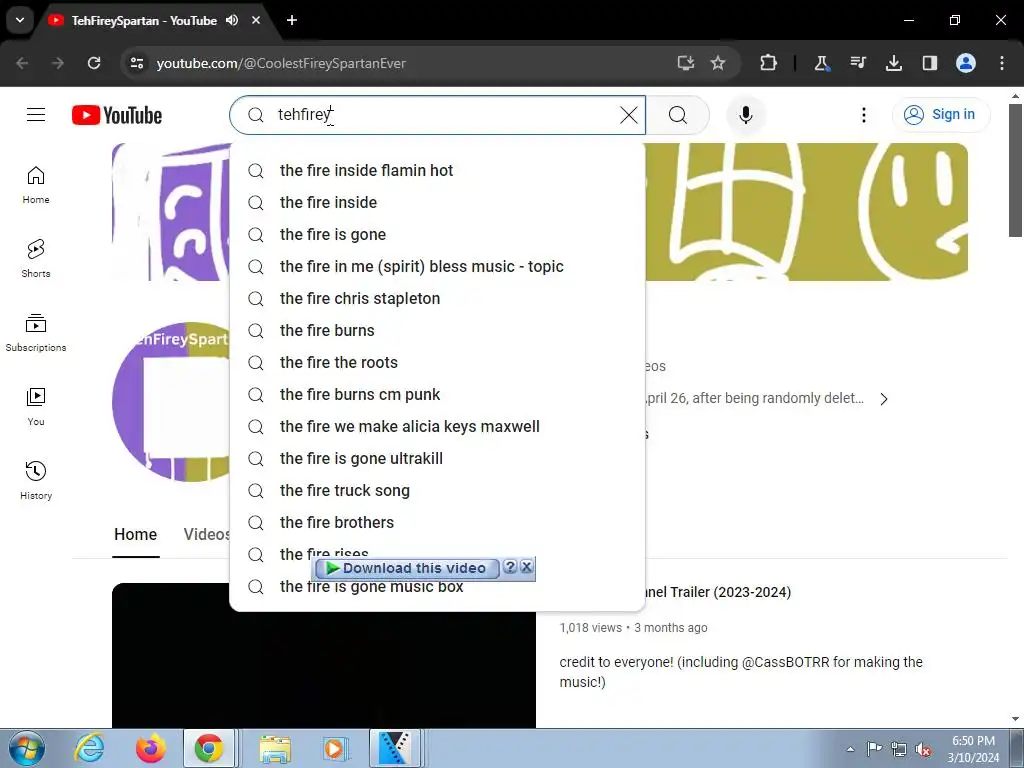Bookmark this page with star
The width and height of the screenshot is (1024, 768).
(718, 63)
